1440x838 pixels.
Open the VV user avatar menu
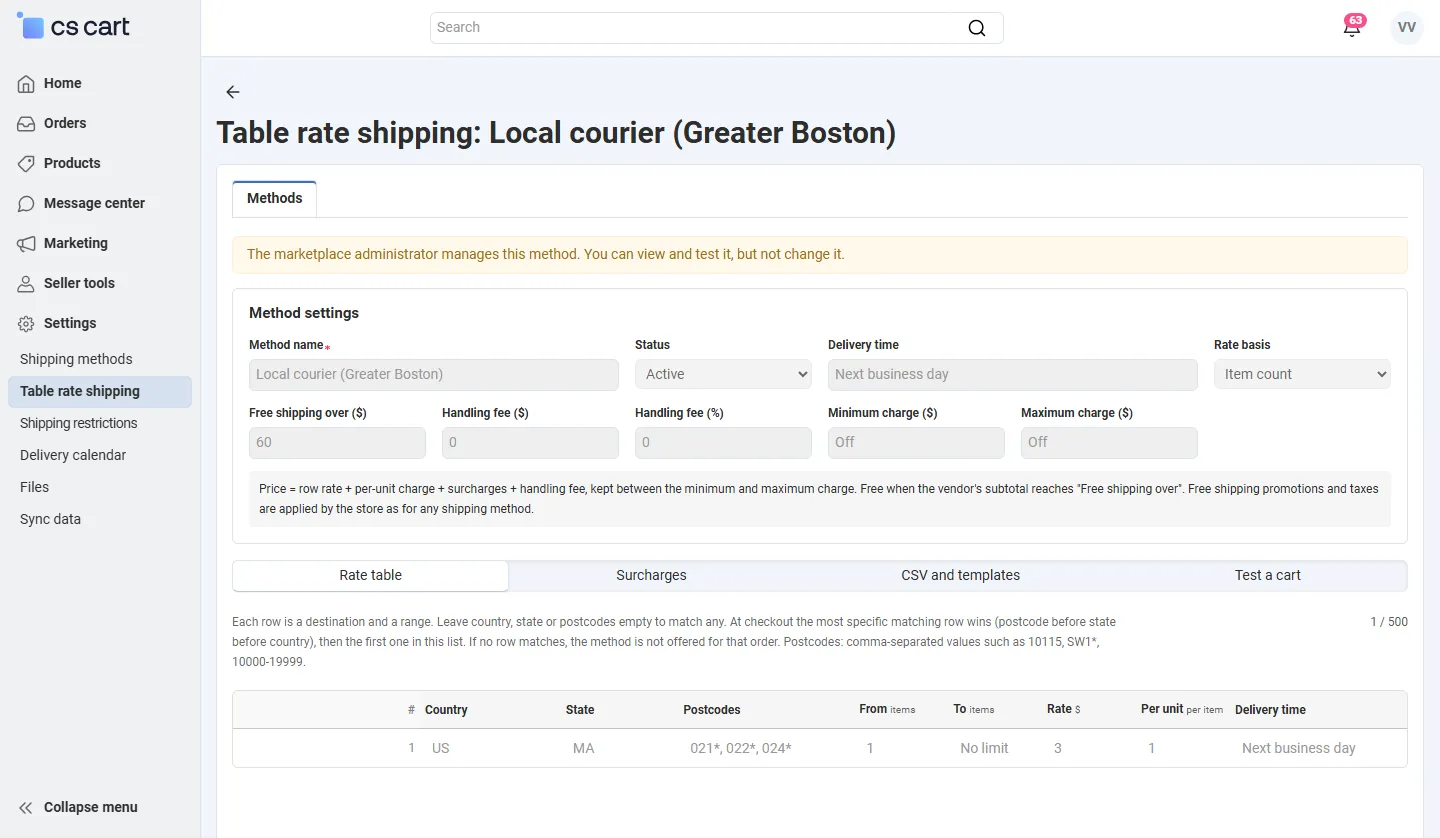(x=1407, y=27)
